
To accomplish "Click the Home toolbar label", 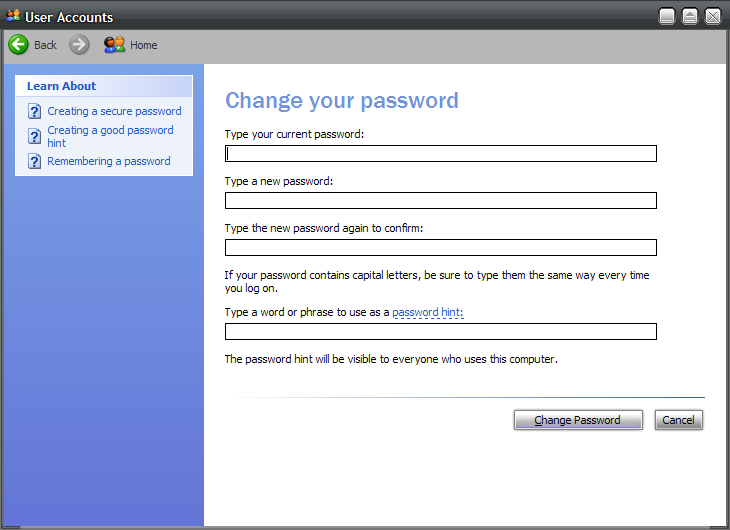I will click(x=144, y=45).
